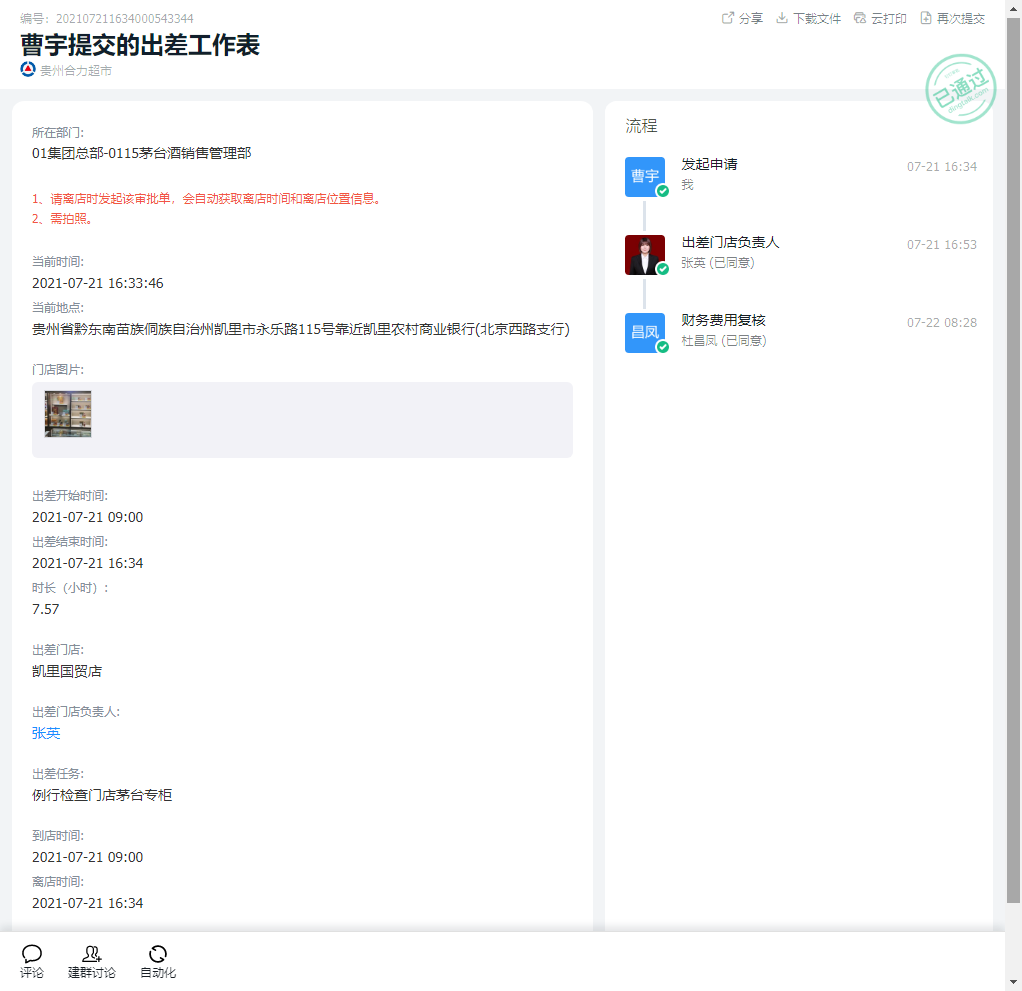Start a group discussion via bottom icon

[92, 954]
